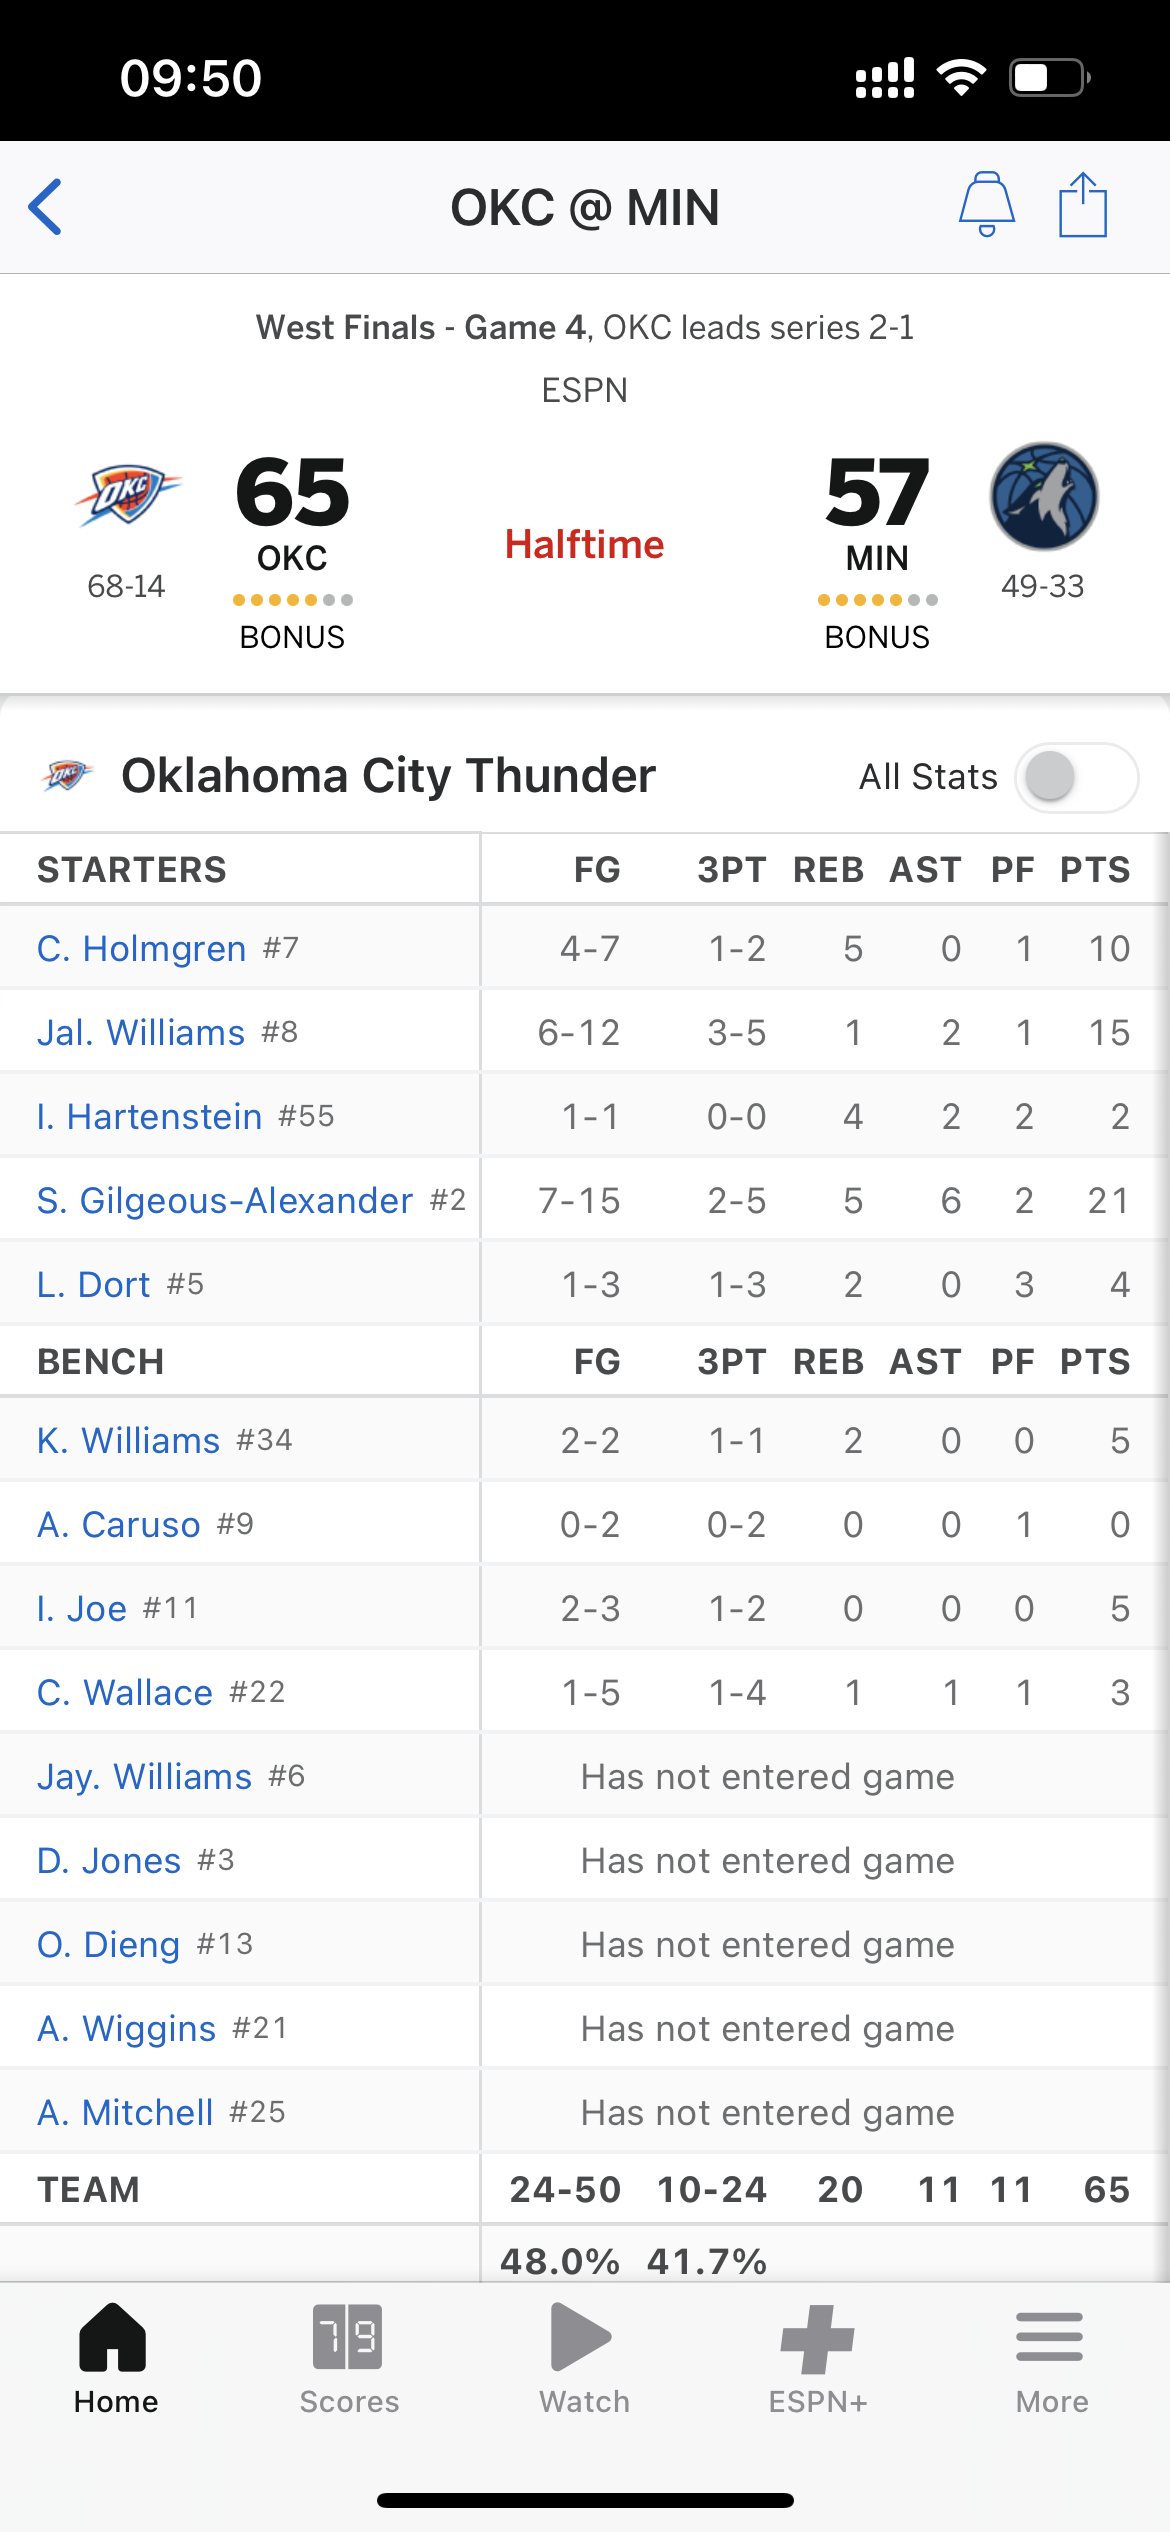Open the Scores tab icon

pos(348,2338)
